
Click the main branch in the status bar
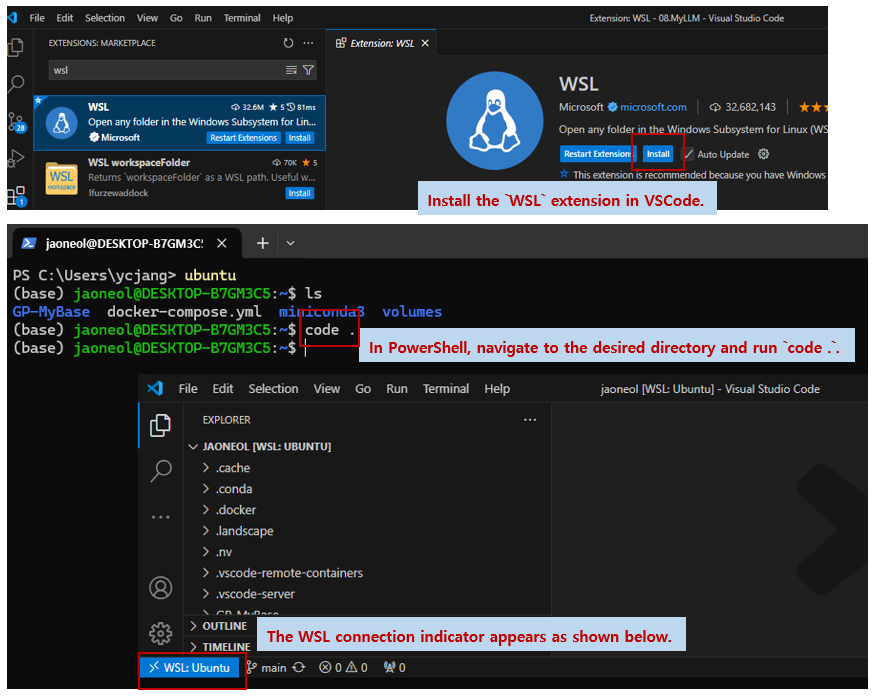[x=267, y=667]
